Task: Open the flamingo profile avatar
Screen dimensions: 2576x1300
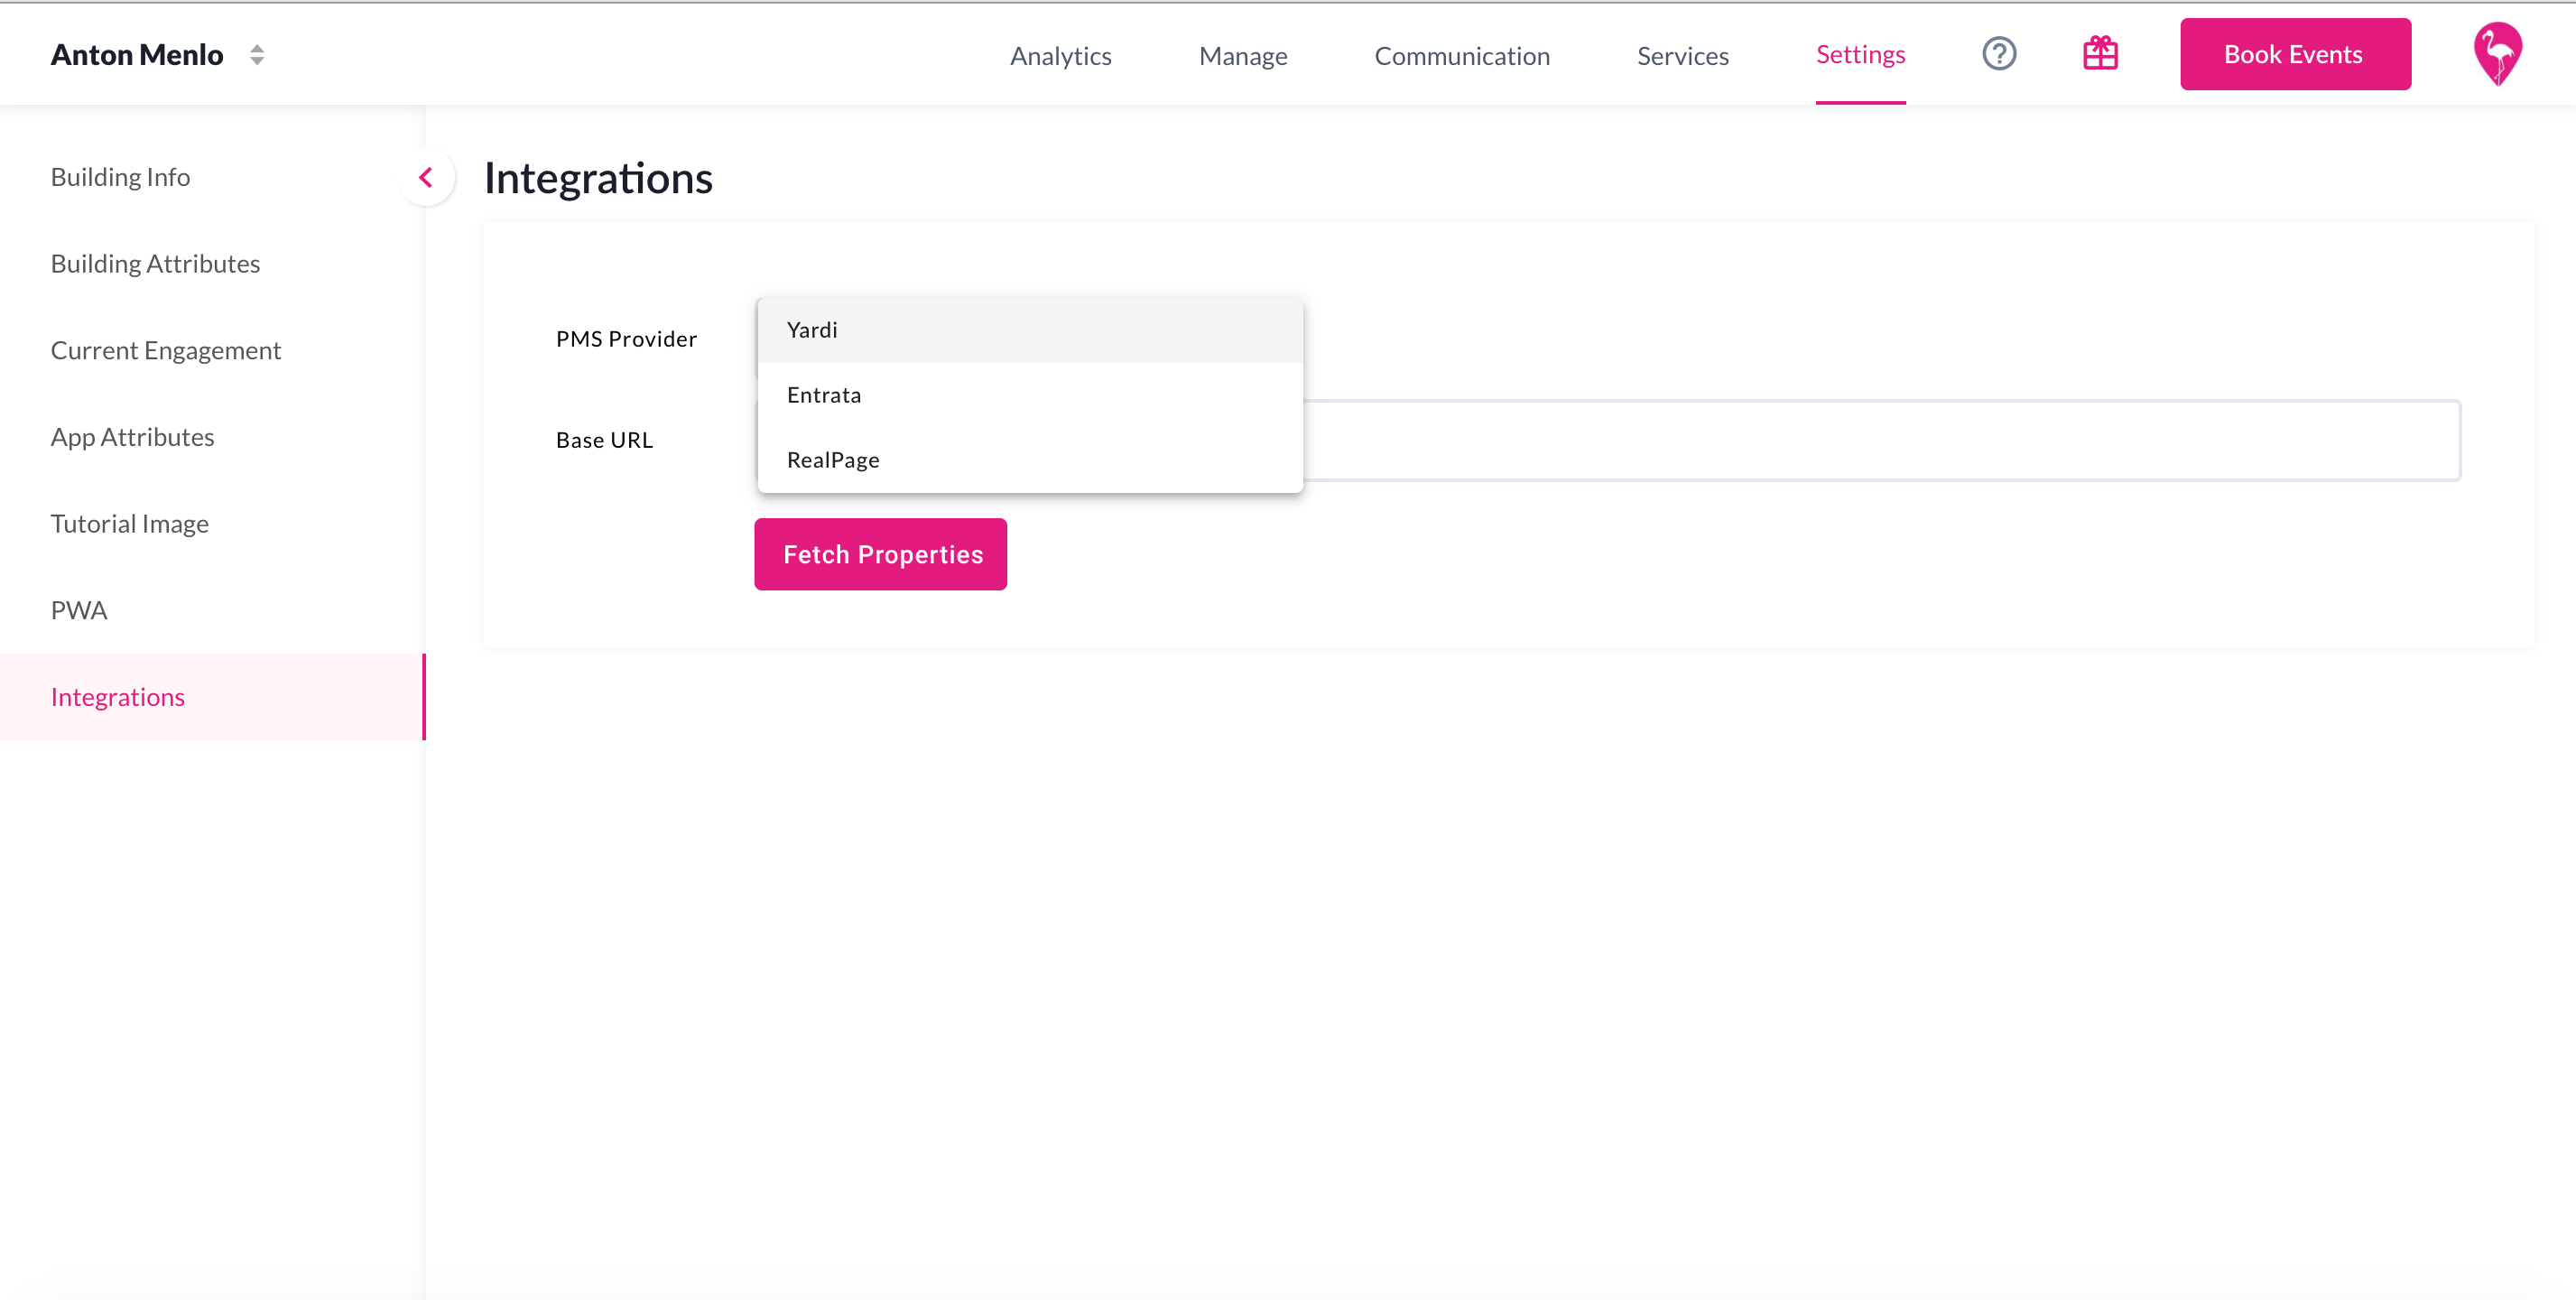Action: click(x=2497, y=54)
